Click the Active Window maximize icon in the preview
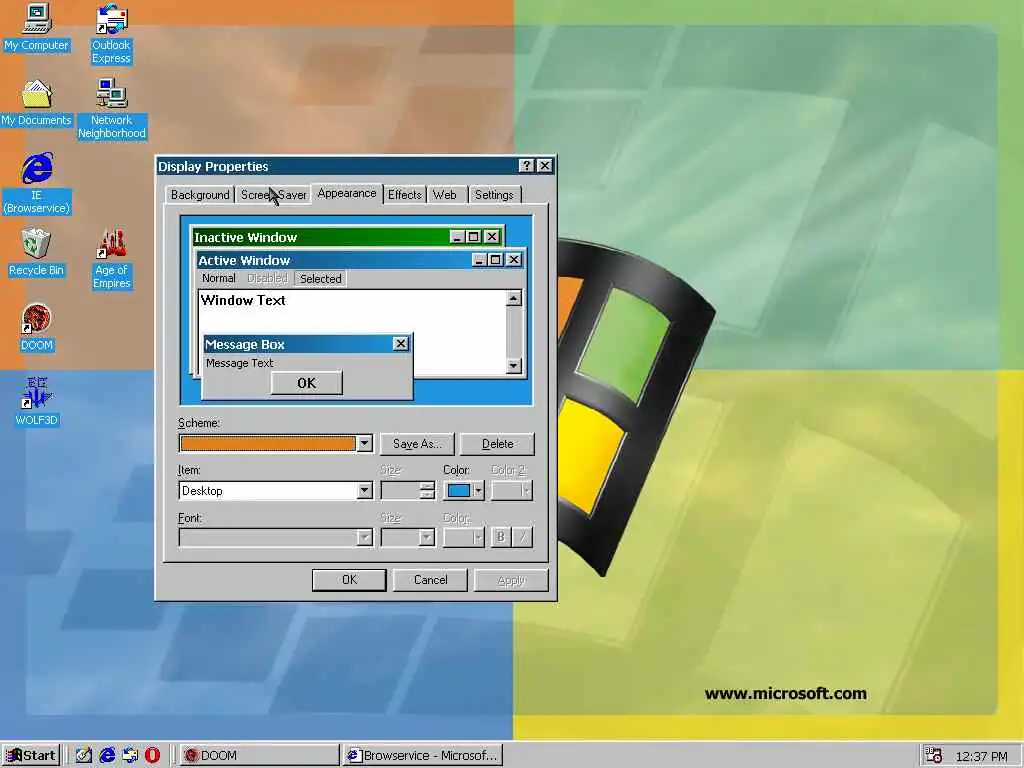This screenshot has width=1024, height=768. click(x=496, y=260)
